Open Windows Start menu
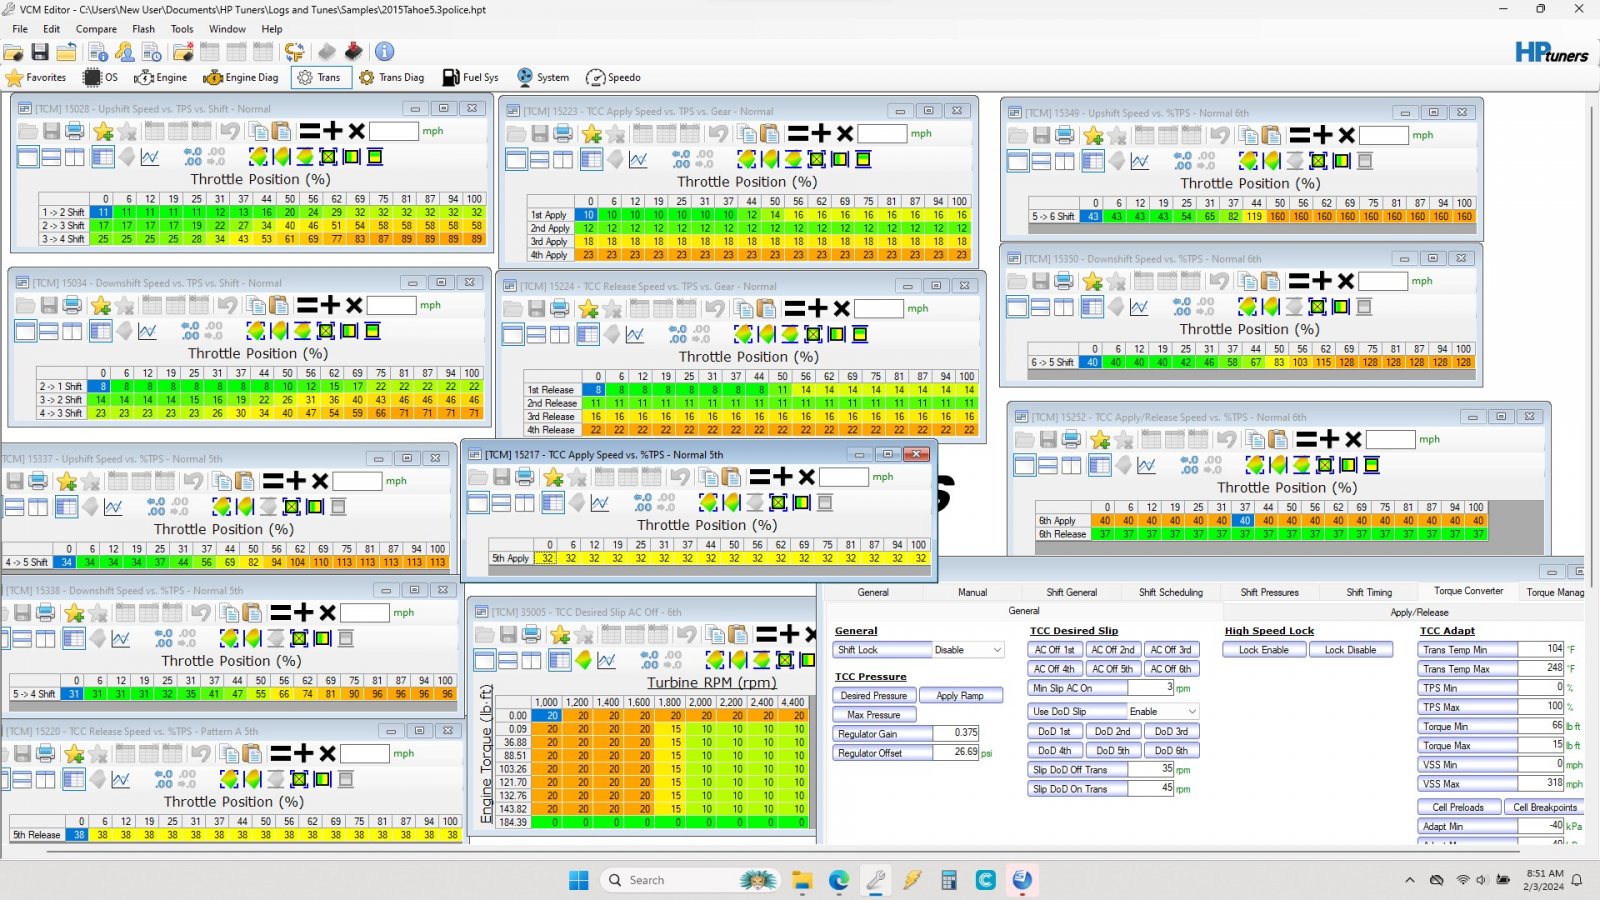1600x900 pixels. coord(578,880)
